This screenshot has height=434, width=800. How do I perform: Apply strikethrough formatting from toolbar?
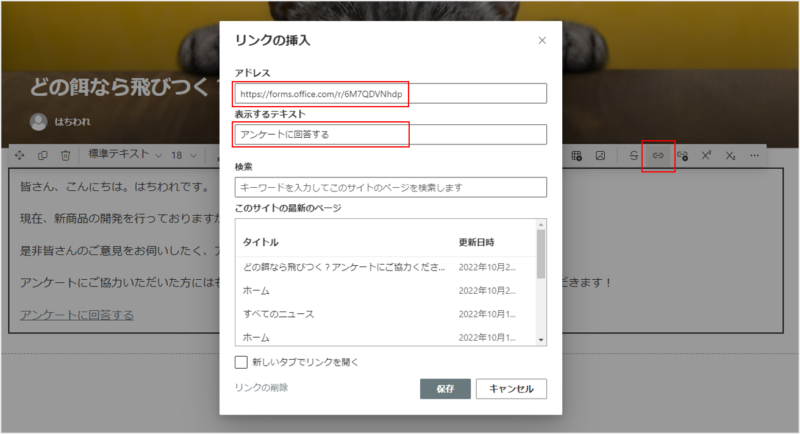click(634, 156)
